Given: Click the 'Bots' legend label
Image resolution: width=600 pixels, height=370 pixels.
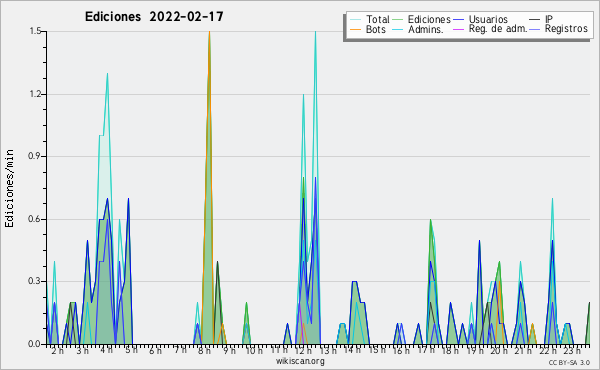Looking at the screenshot, I should point(375,29).
